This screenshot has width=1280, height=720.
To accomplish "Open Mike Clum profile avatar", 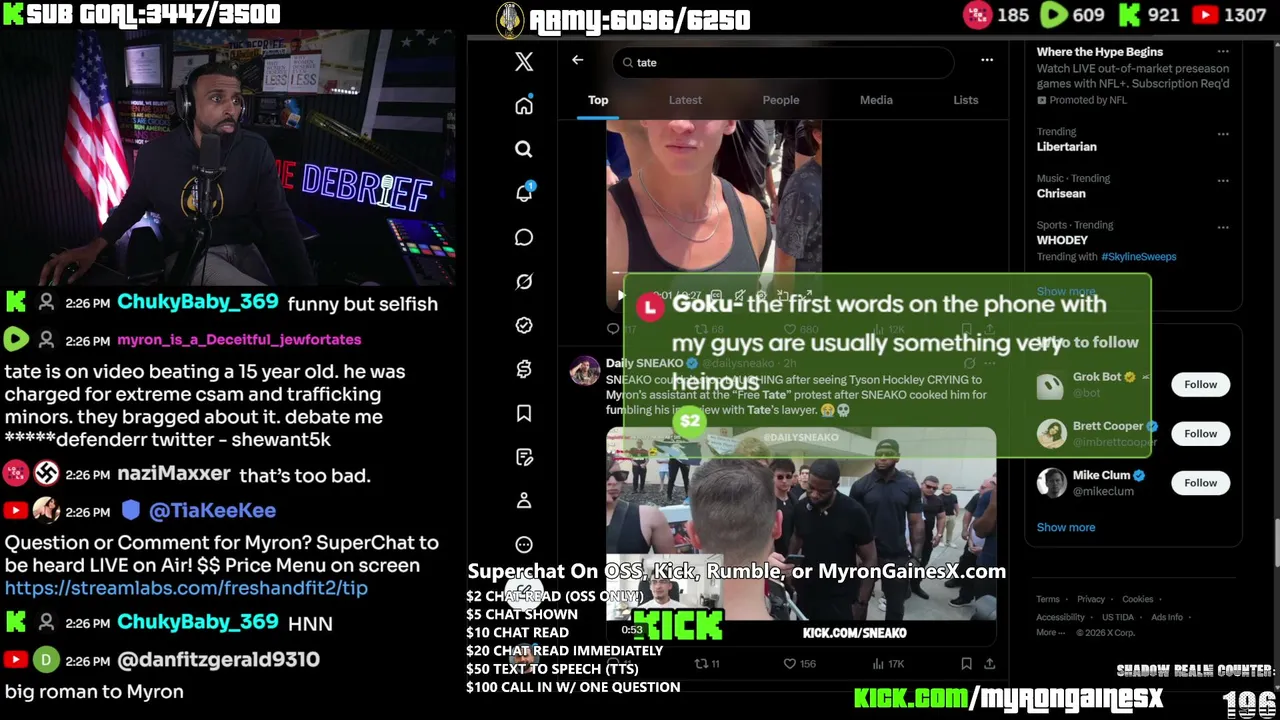I will tap(1051, 482).
